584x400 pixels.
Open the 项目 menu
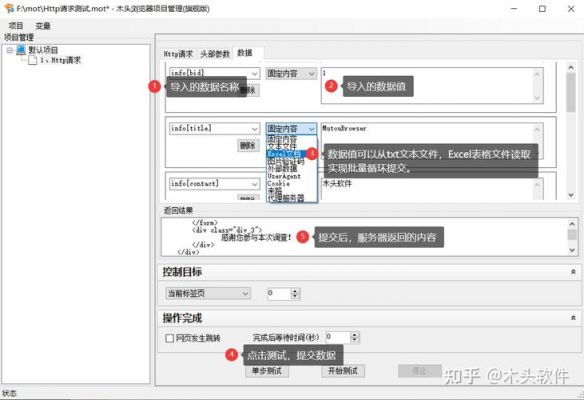(x=16, y=26)
